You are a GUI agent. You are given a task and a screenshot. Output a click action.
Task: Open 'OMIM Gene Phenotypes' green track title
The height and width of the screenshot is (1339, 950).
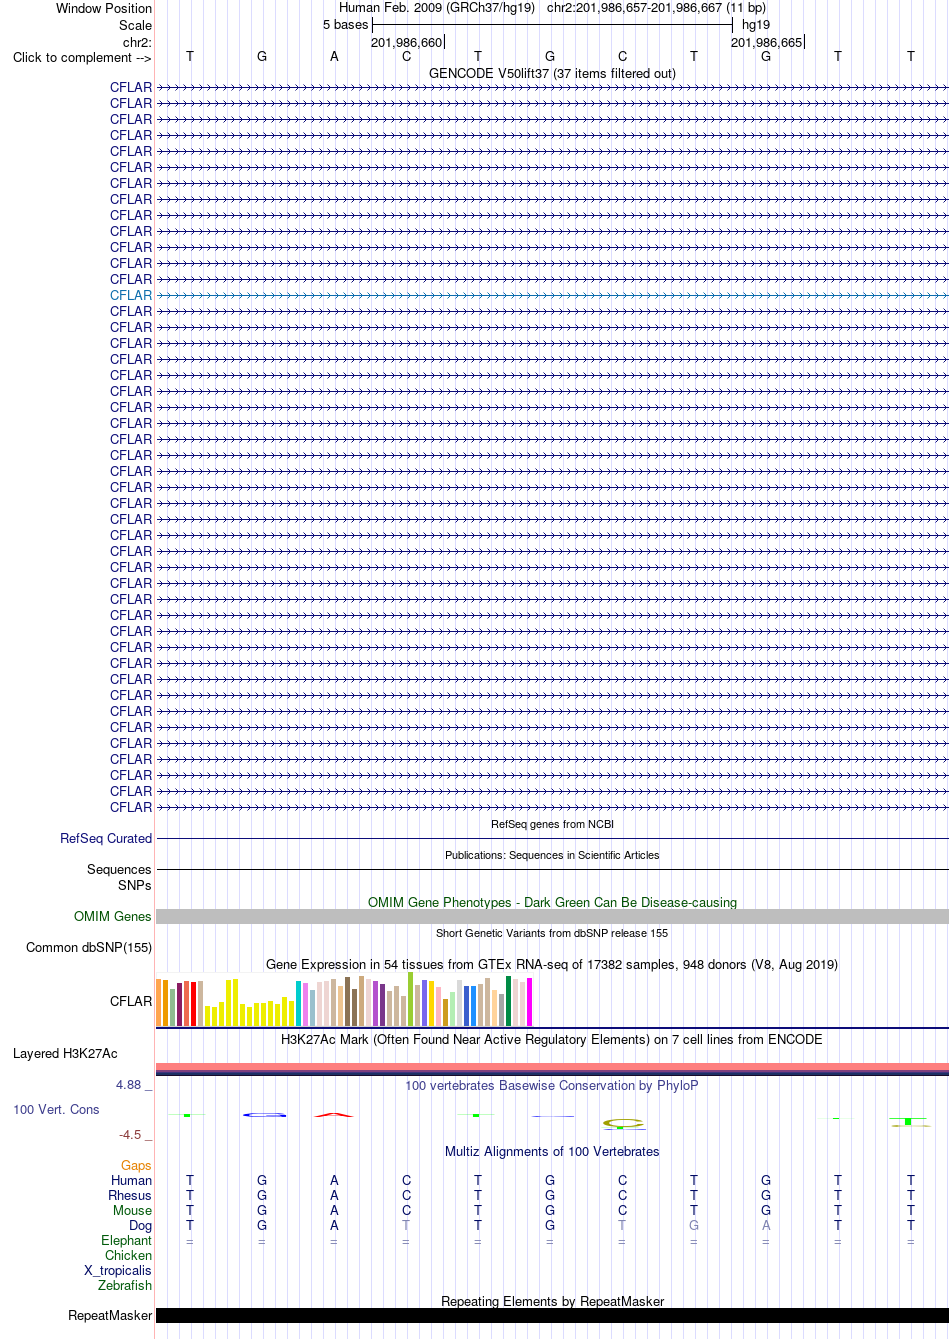coord(552,902)
